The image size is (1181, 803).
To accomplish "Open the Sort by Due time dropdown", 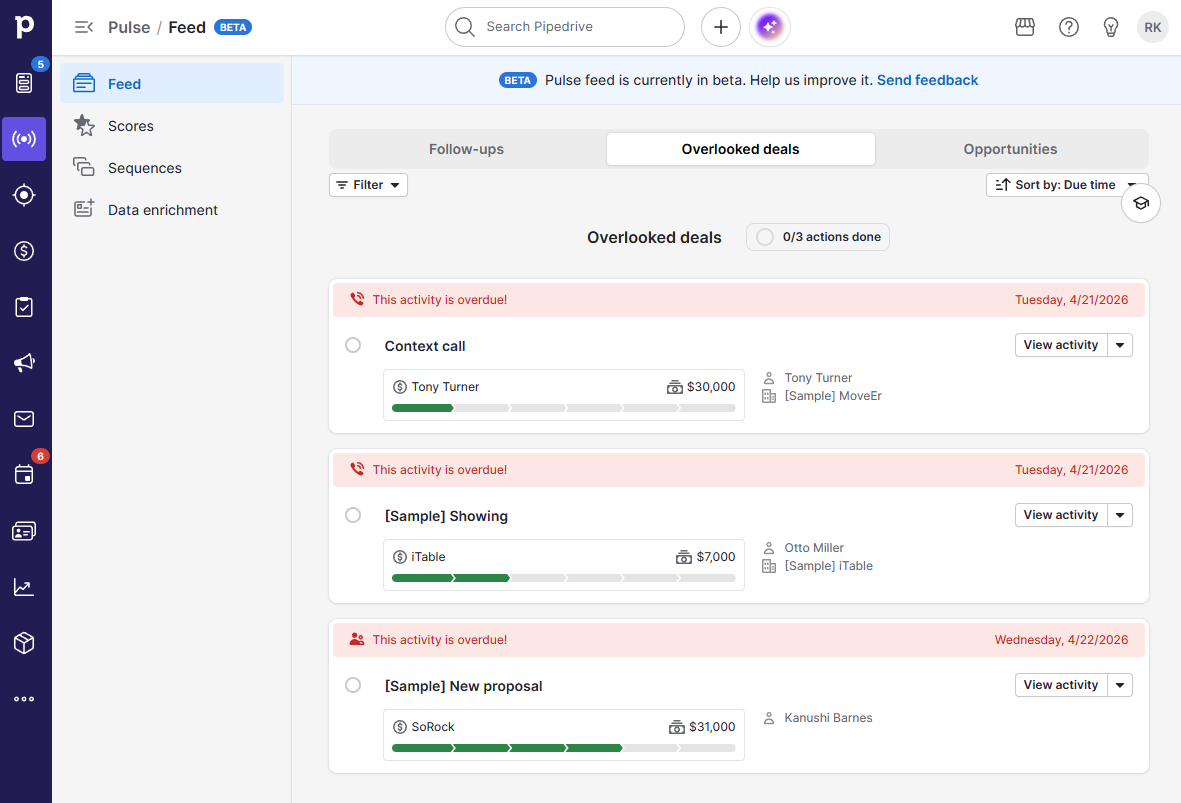I will pos(1066,185).
